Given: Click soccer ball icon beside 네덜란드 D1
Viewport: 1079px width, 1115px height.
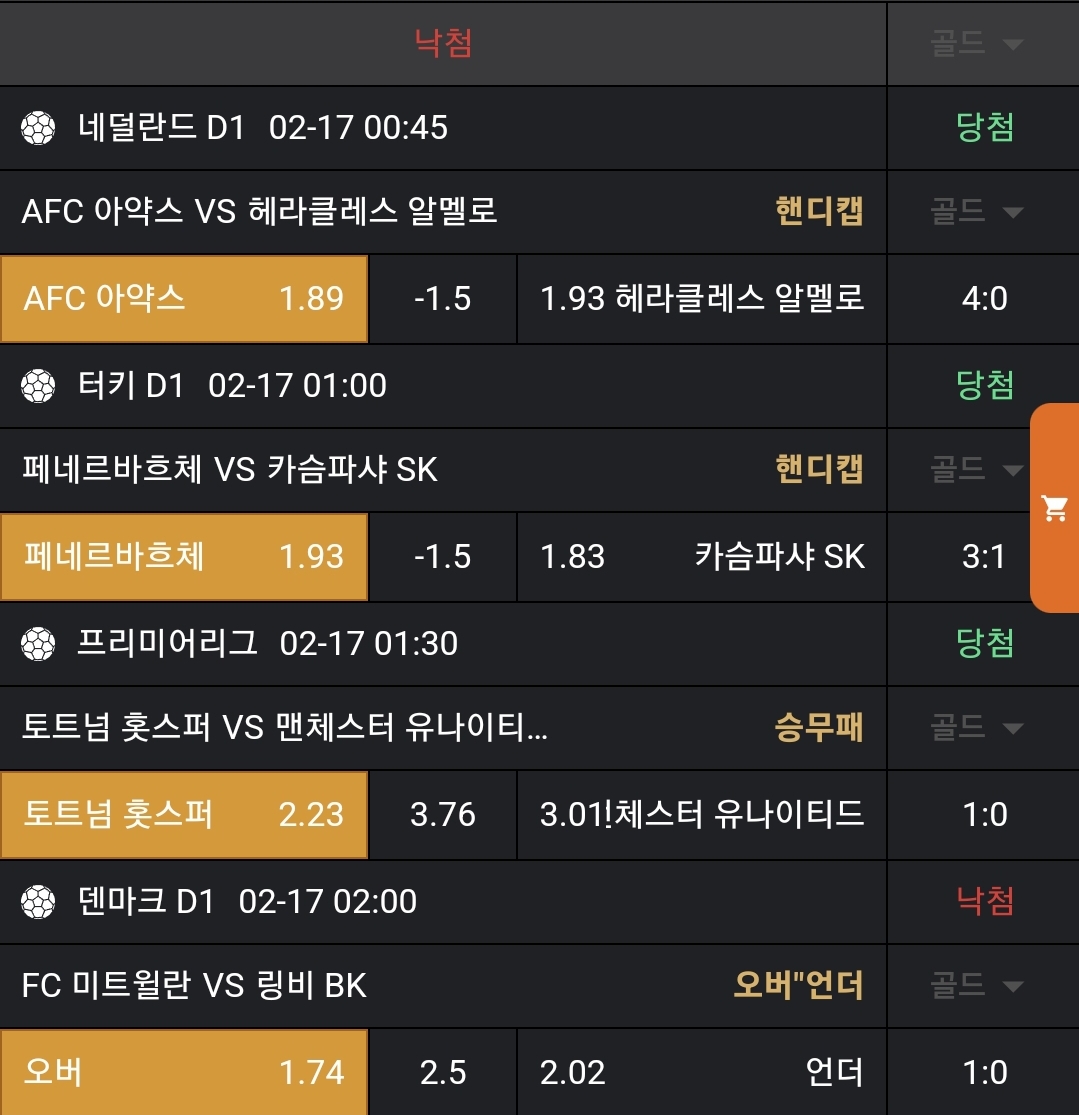Looking at the screenshot, I should click(x=38, y=128).
